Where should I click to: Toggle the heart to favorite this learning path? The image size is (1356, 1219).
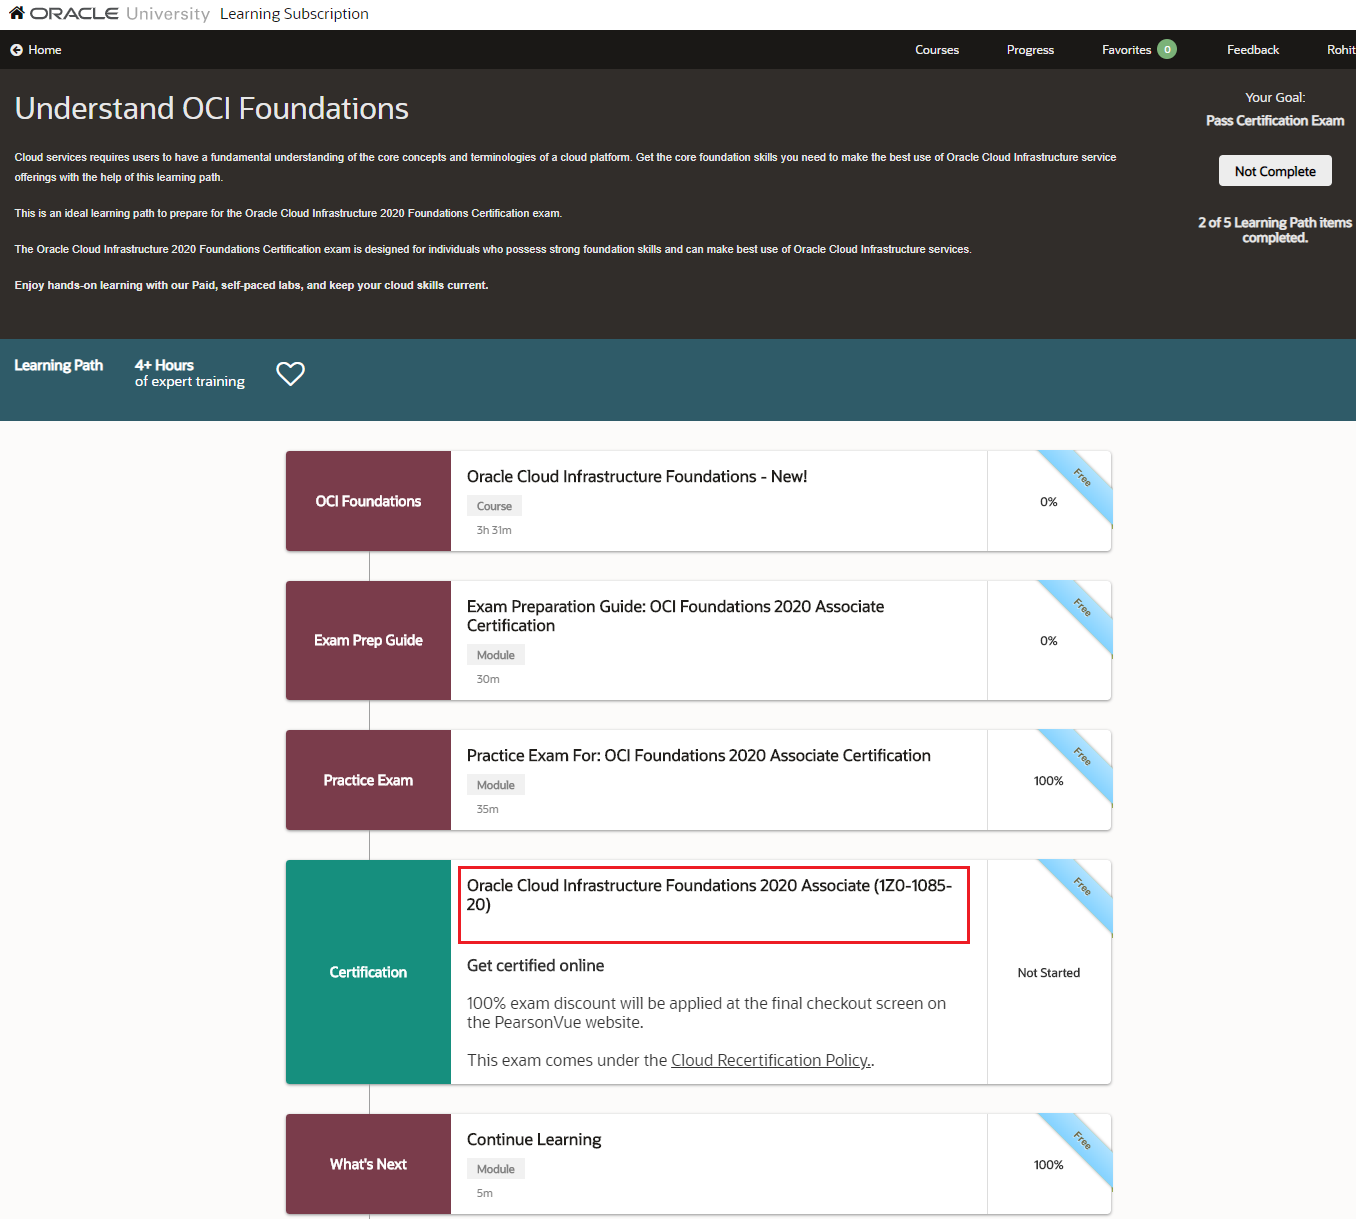point(290,373)
